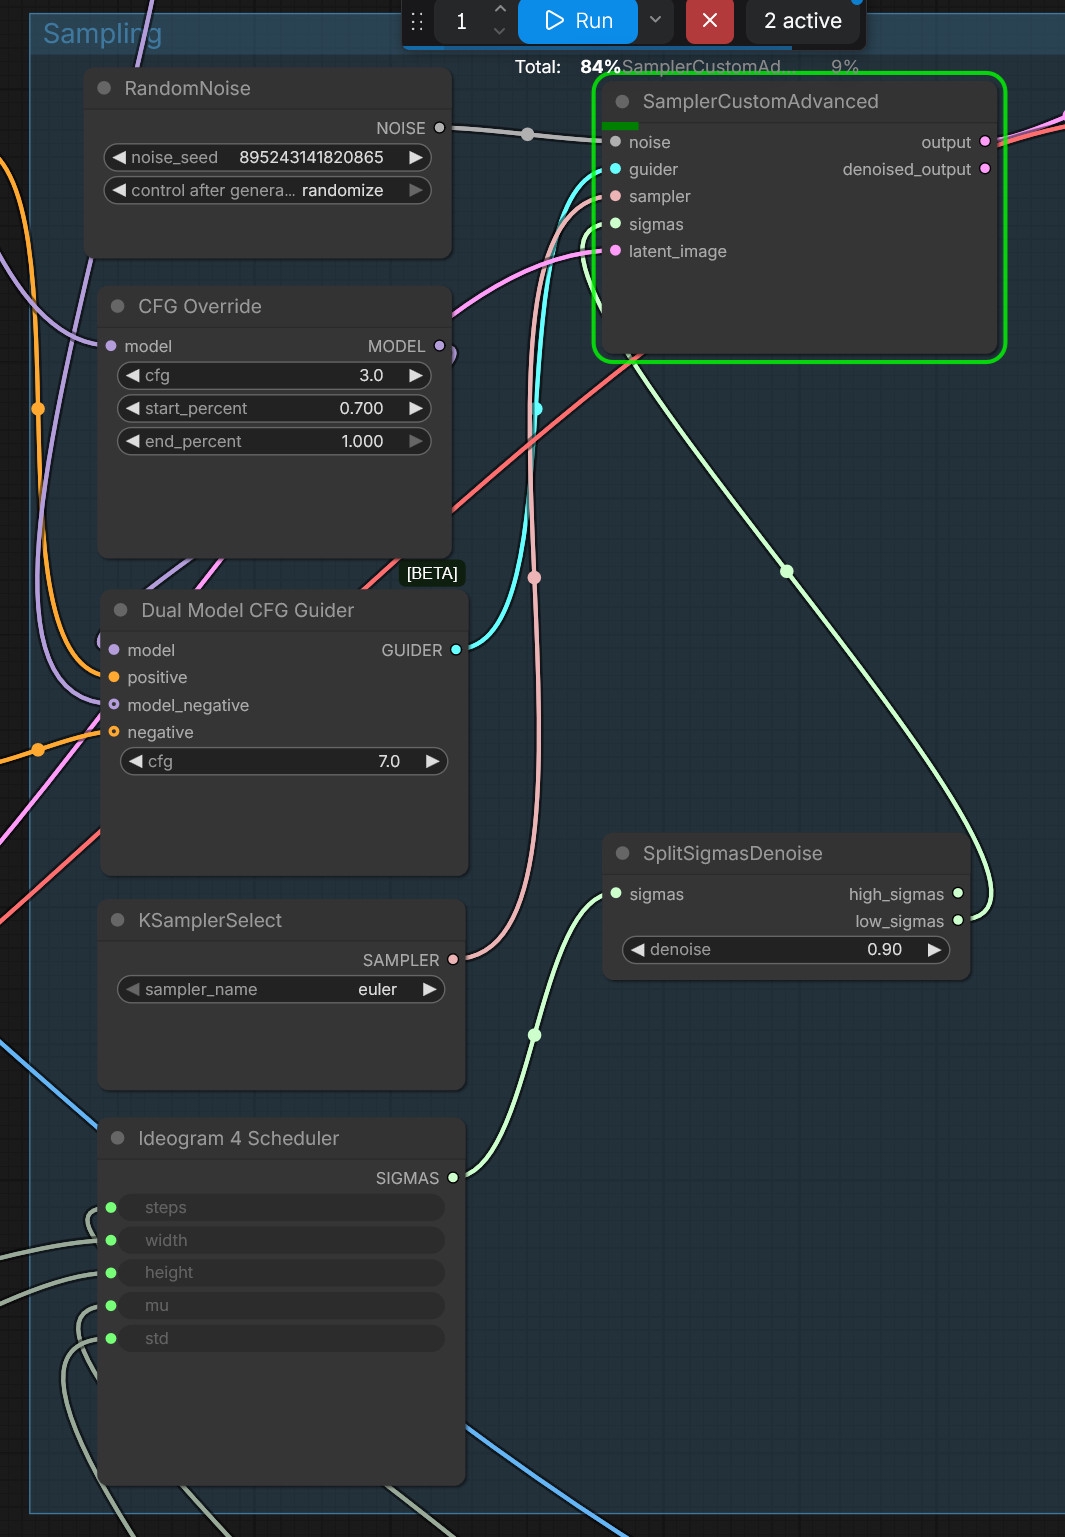Select the Sampling group title
This screenshot has height=1537, width=1065.
[x=102, y=34]
